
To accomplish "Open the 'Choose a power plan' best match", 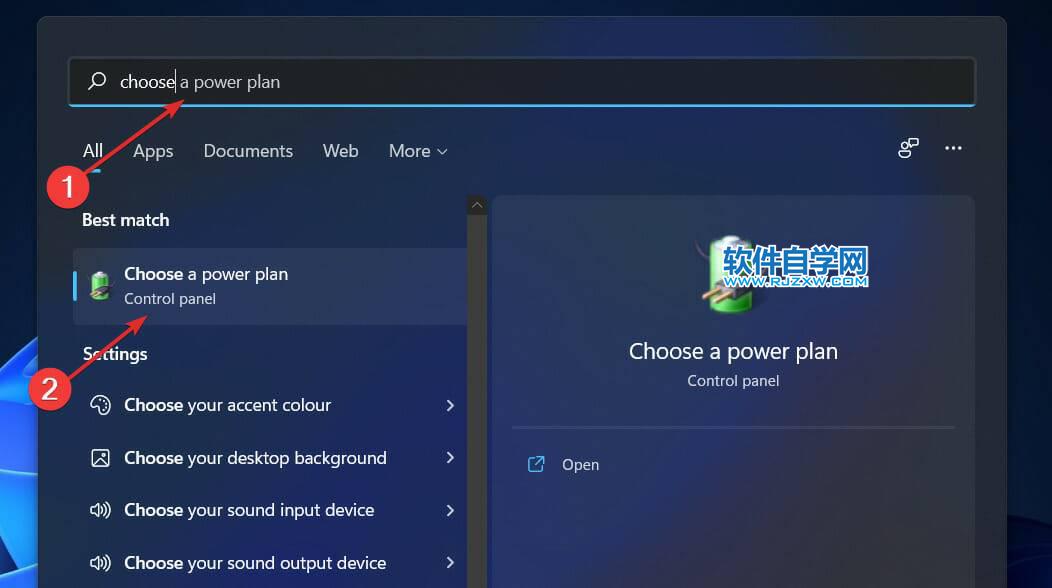I will coord(270,286).
